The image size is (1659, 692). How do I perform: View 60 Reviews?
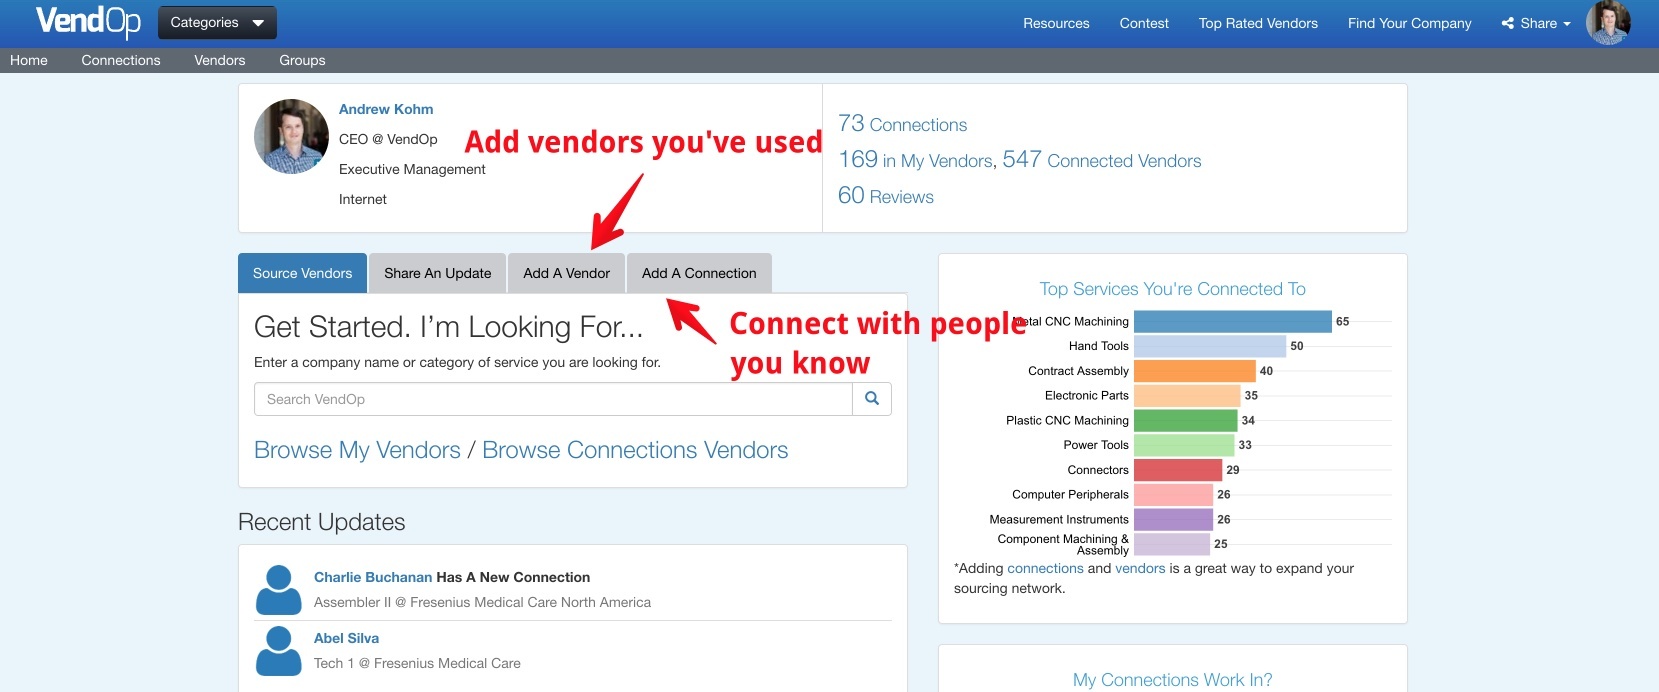coord(886,196)
